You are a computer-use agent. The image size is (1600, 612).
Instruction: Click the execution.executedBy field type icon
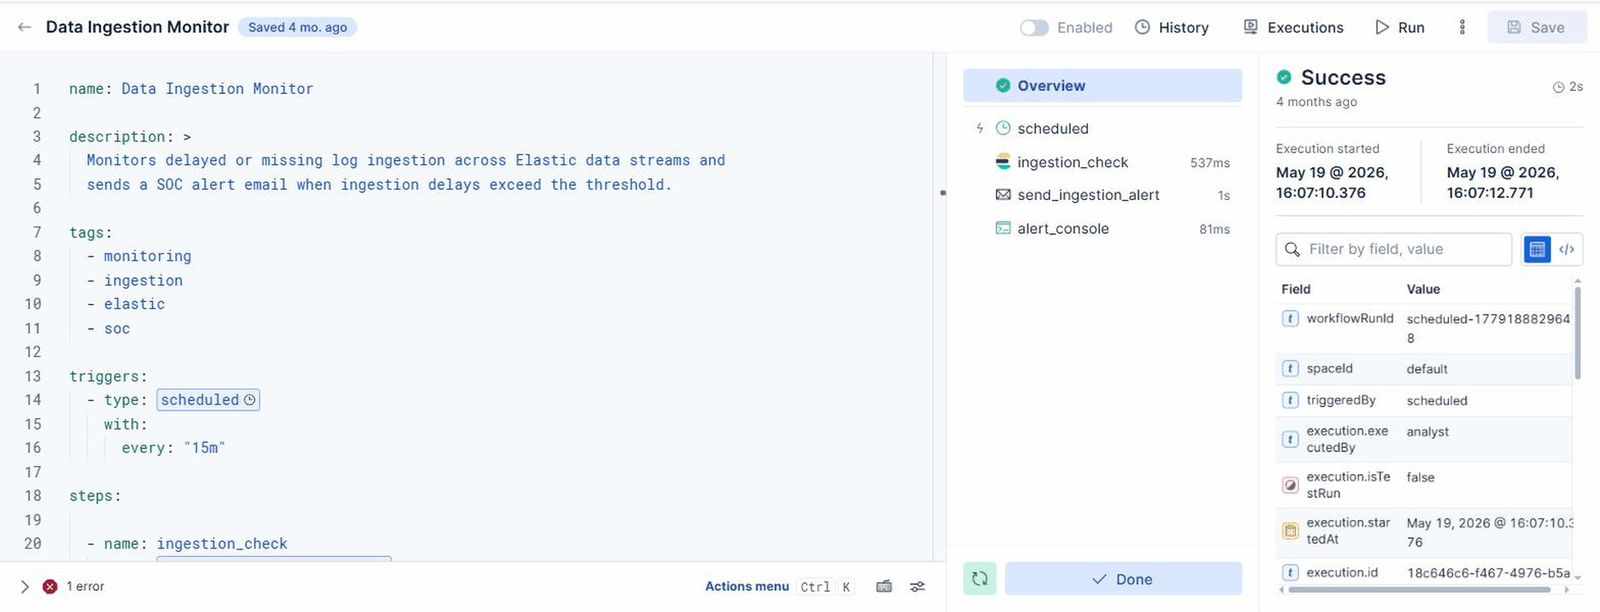pyautogui.click(x=1290, y=439)
